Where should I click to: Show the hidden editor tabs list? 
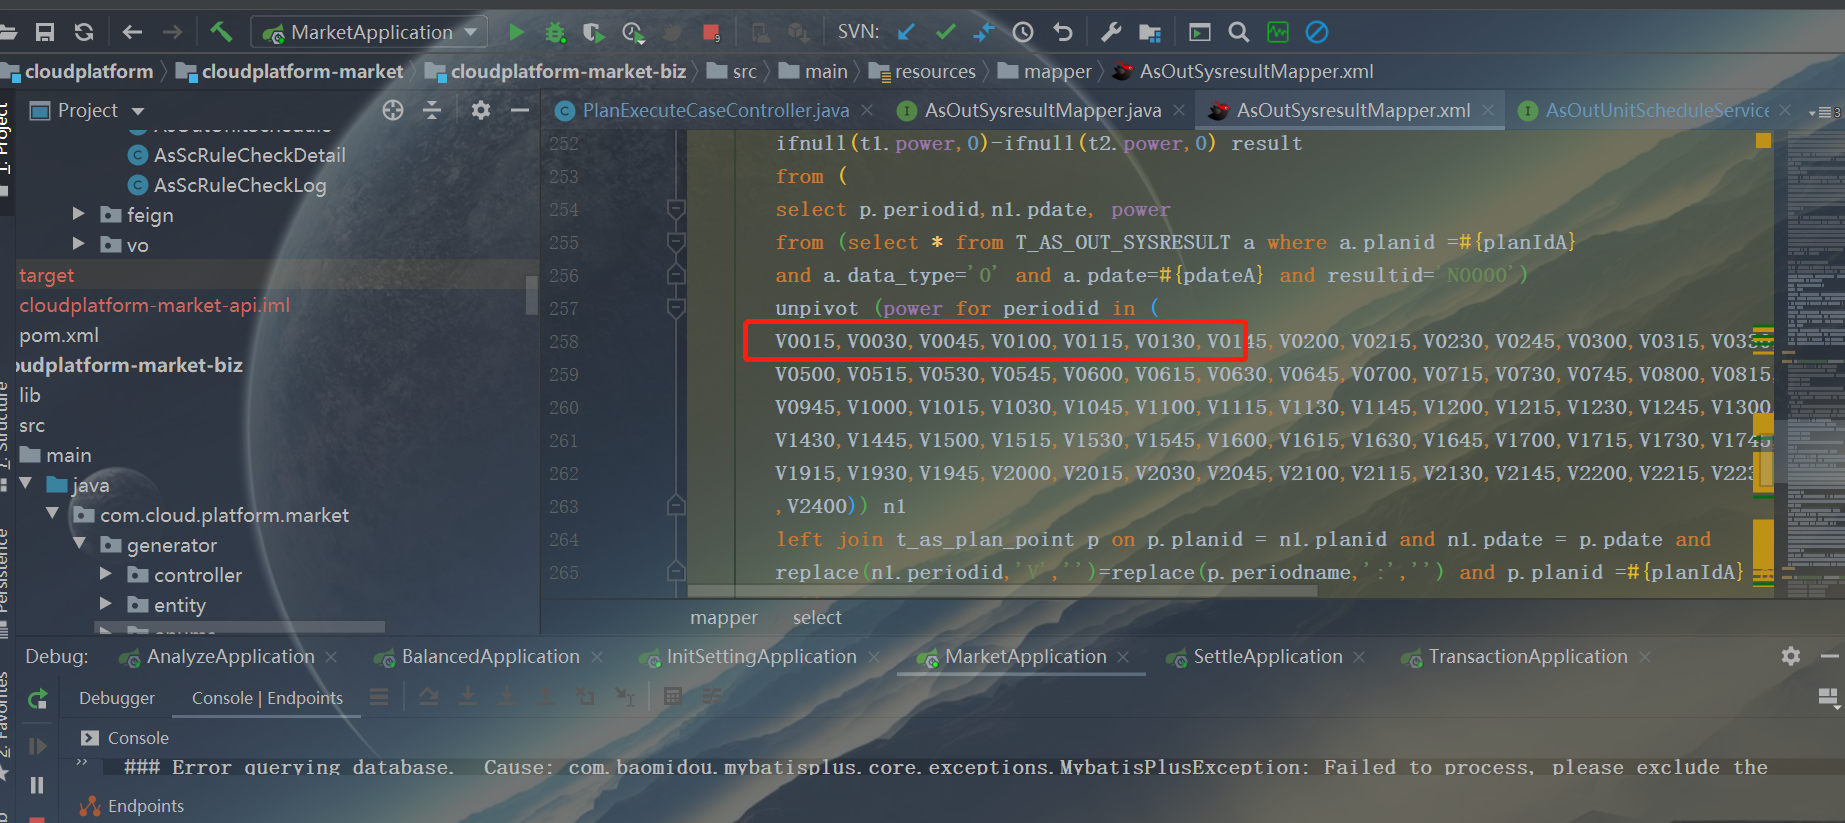[x=1825, y=112]
